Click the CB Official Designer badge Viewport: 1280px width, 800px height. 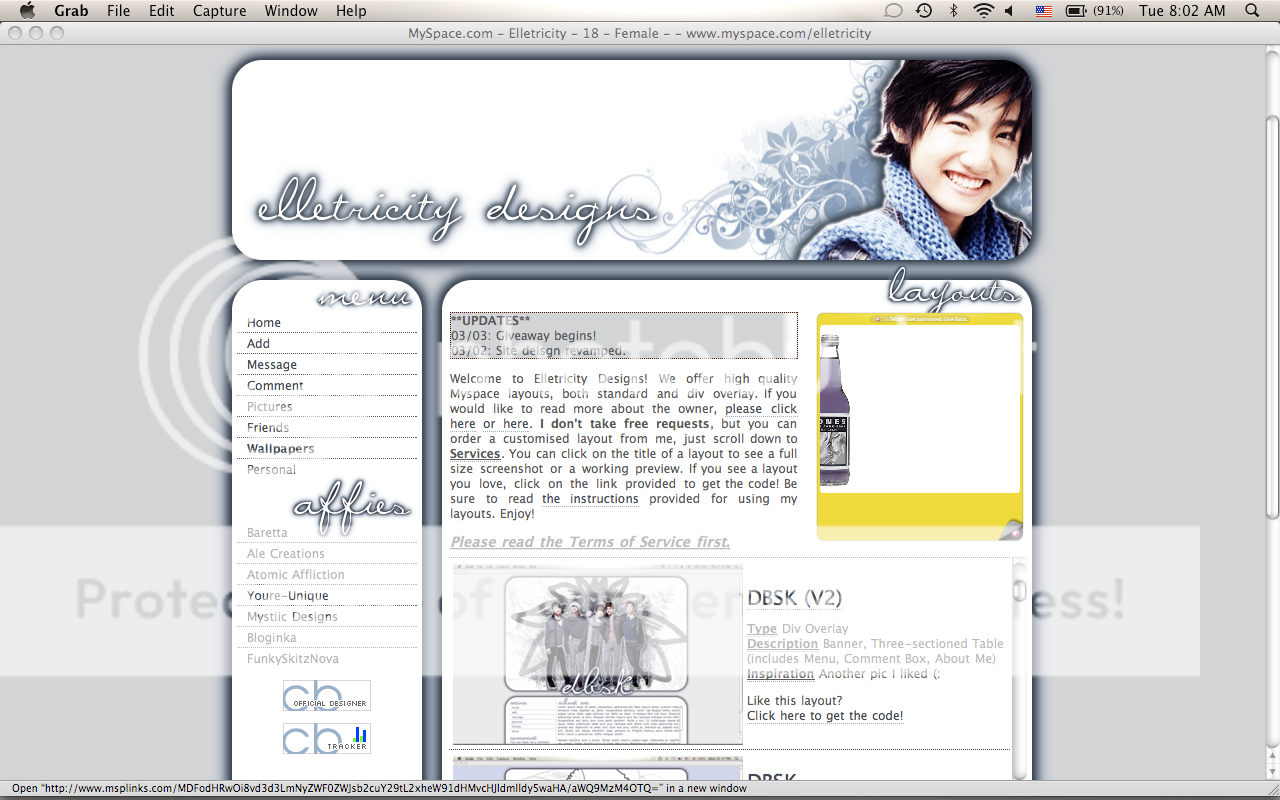click(x=326, y=696)
